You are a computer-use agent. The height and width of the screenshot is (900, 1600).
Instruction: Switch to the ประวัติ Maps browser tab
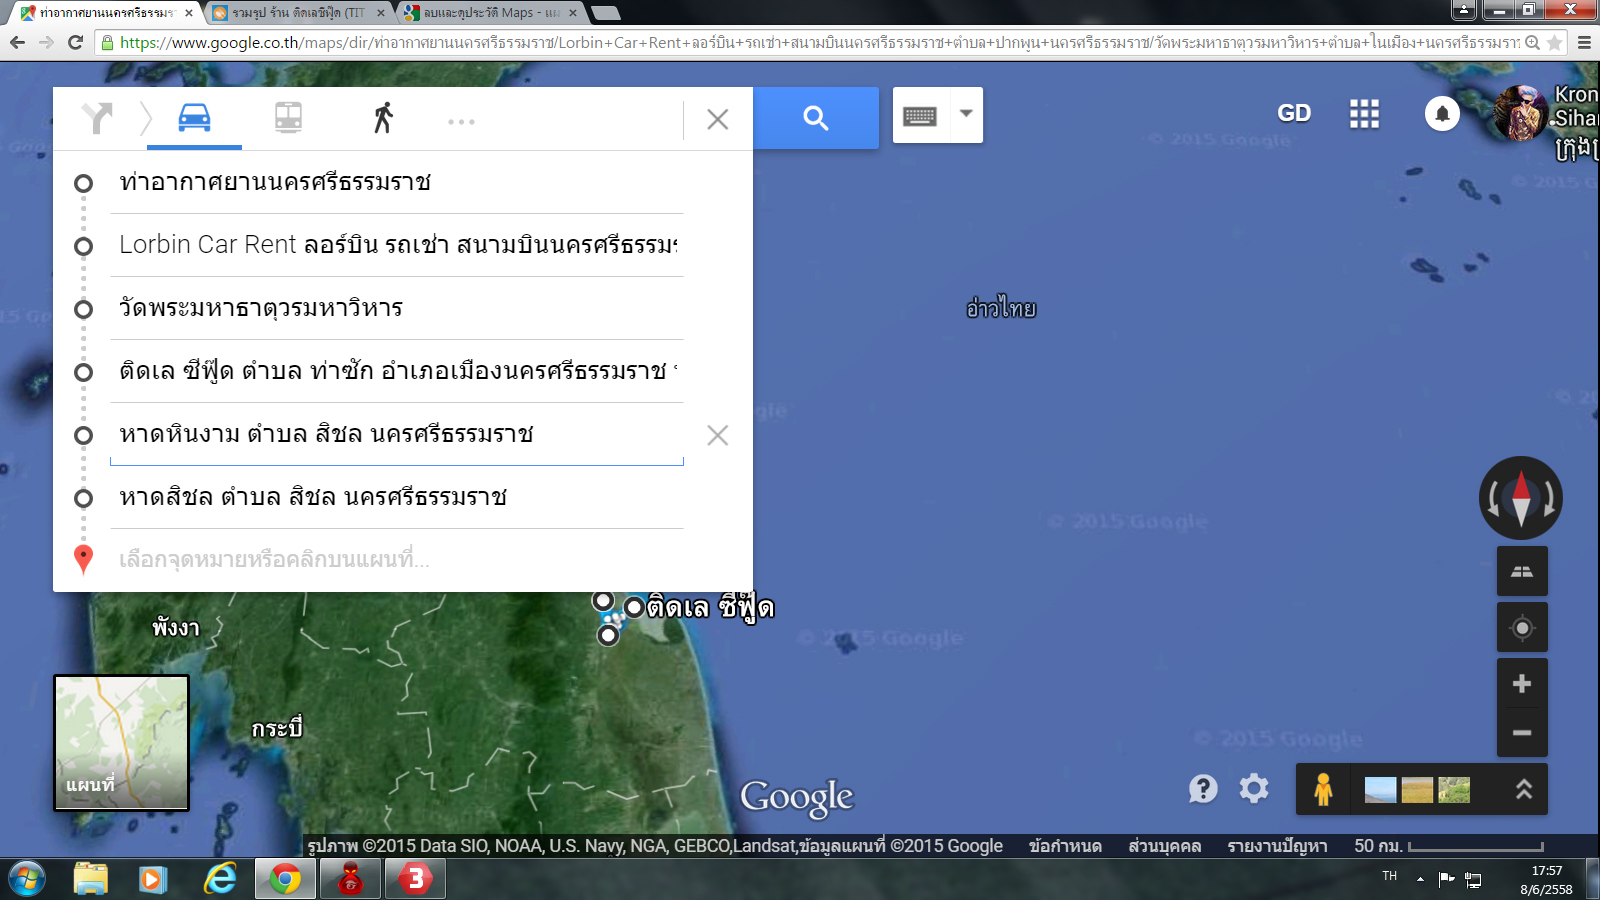(490, 13)
